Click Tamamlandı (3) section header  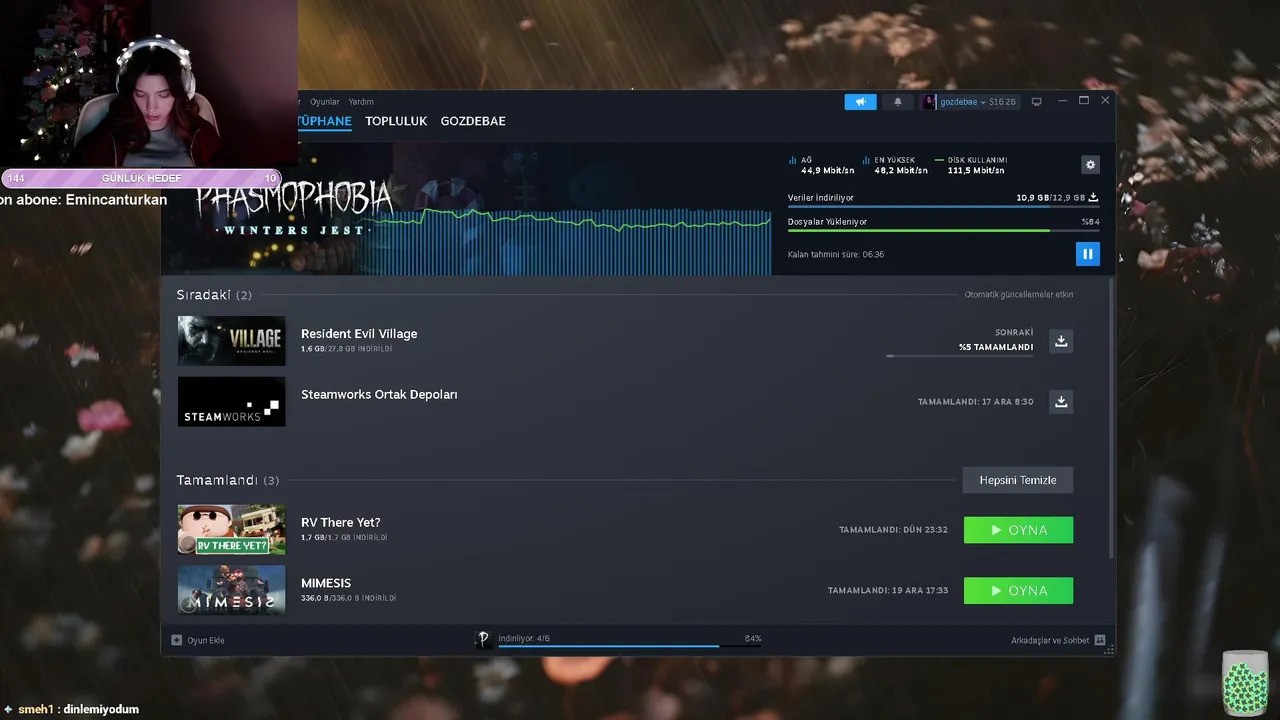228,480
